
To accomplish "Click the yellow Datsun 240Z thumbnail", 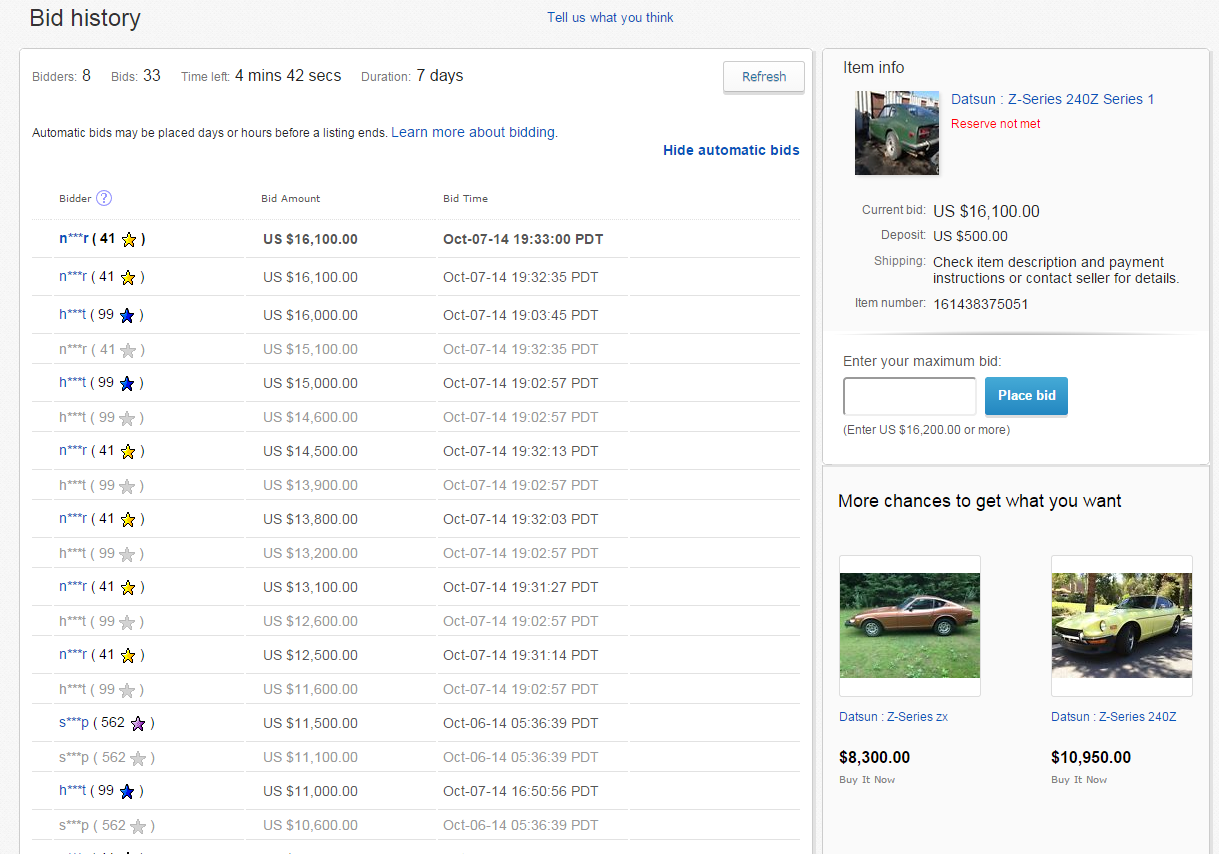I will tap(1122, 626).
